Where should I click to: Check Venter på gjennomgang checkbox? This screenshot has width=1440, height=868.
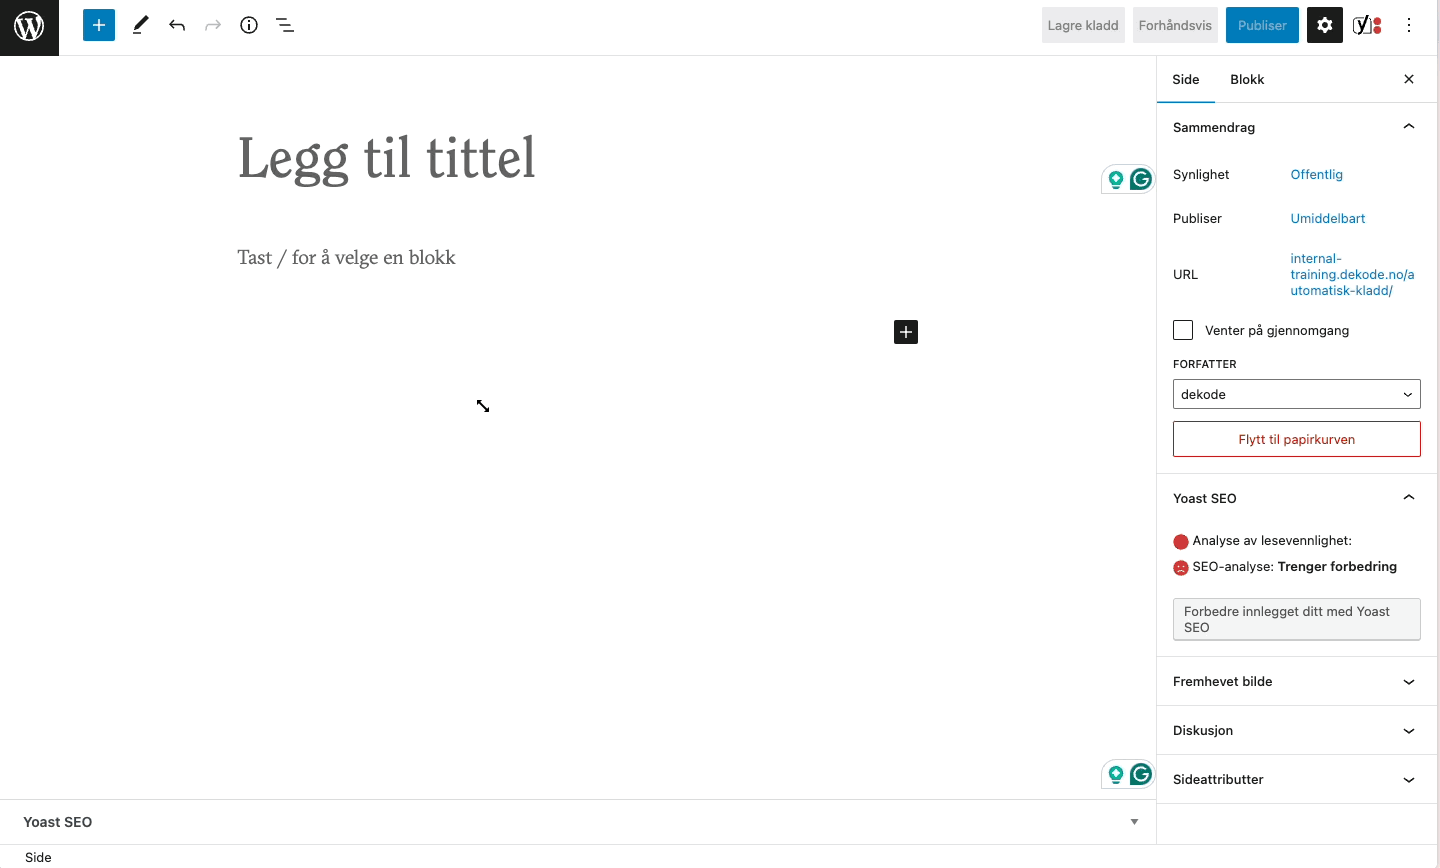point(1183,330)
